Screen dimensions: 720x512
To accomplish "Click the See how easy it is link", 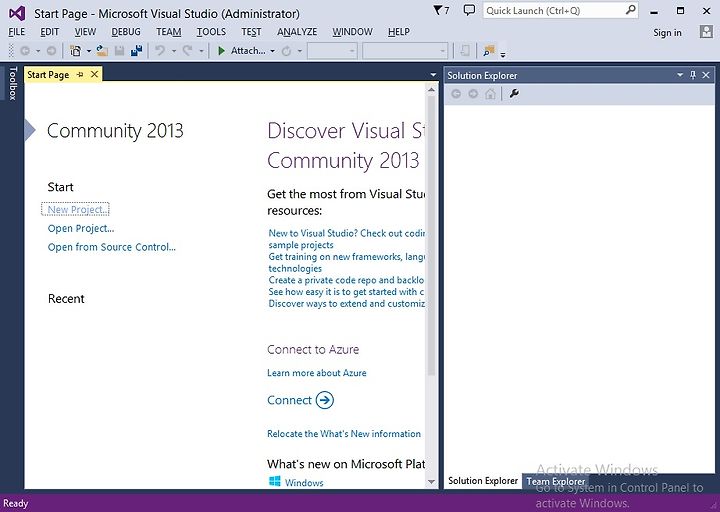I will click(x=346, y=292).
